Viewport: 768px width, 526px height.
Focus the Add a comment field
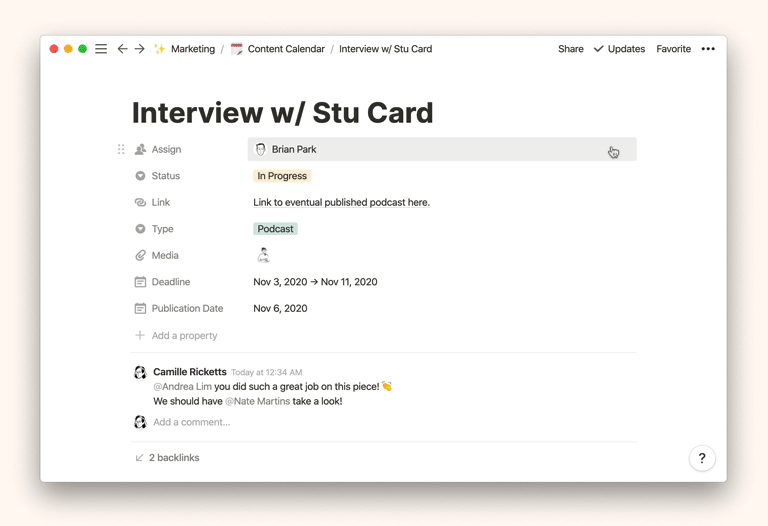192,422
